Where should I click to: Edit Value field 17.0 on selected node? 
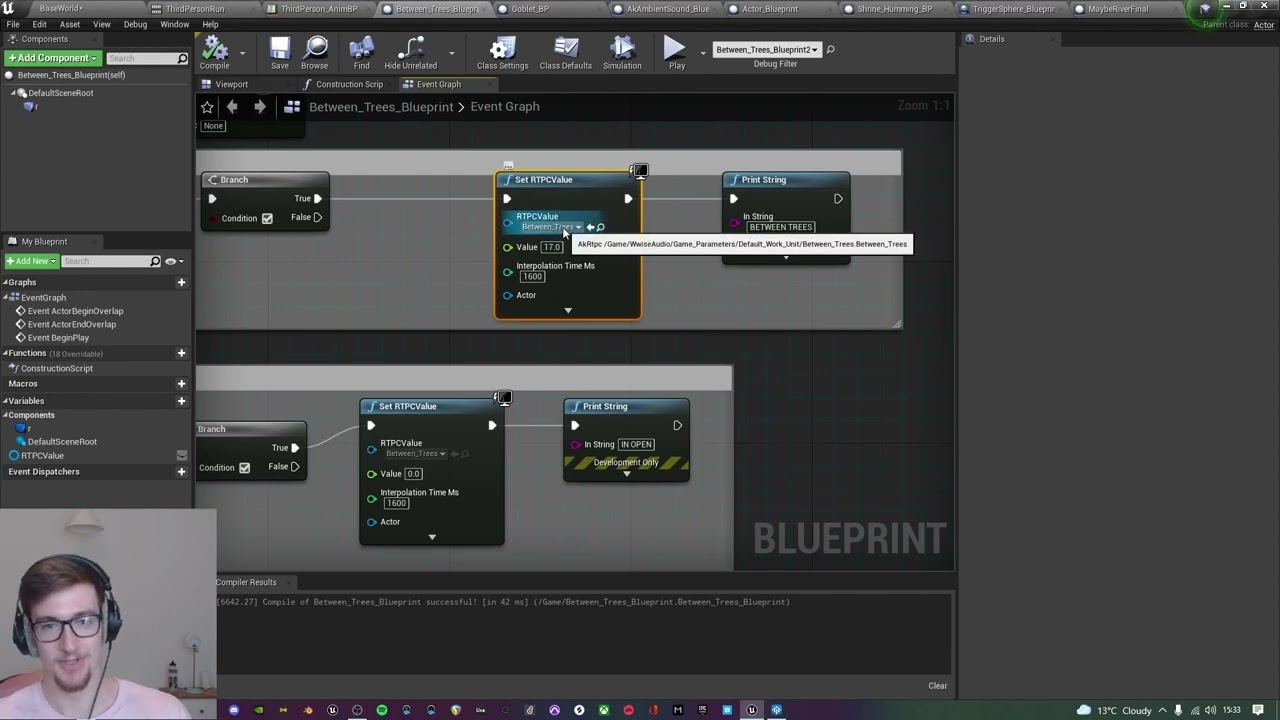coord(552,247)
